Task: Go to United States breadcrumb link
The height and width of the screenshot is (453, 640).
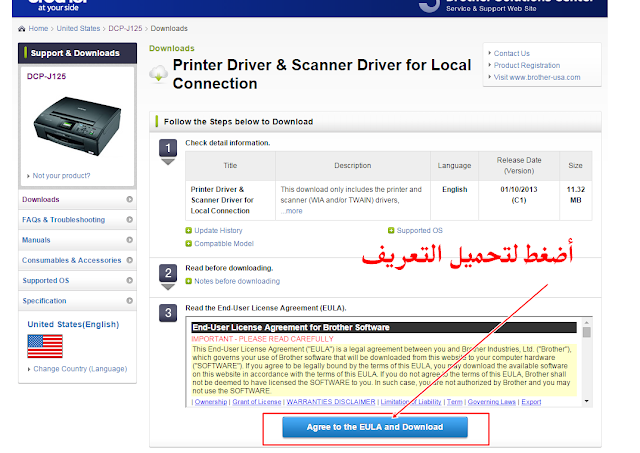Action: pos(78,29)
